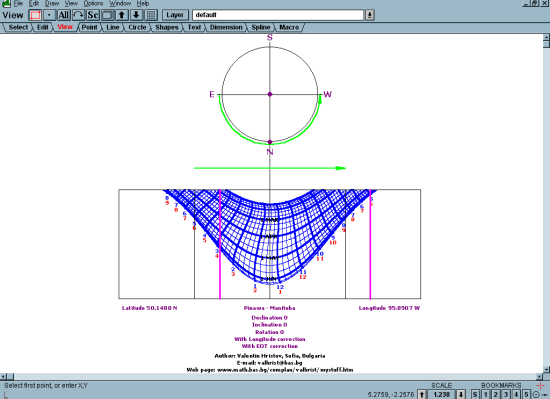Switch to the Spline tab

coord(261,27)
